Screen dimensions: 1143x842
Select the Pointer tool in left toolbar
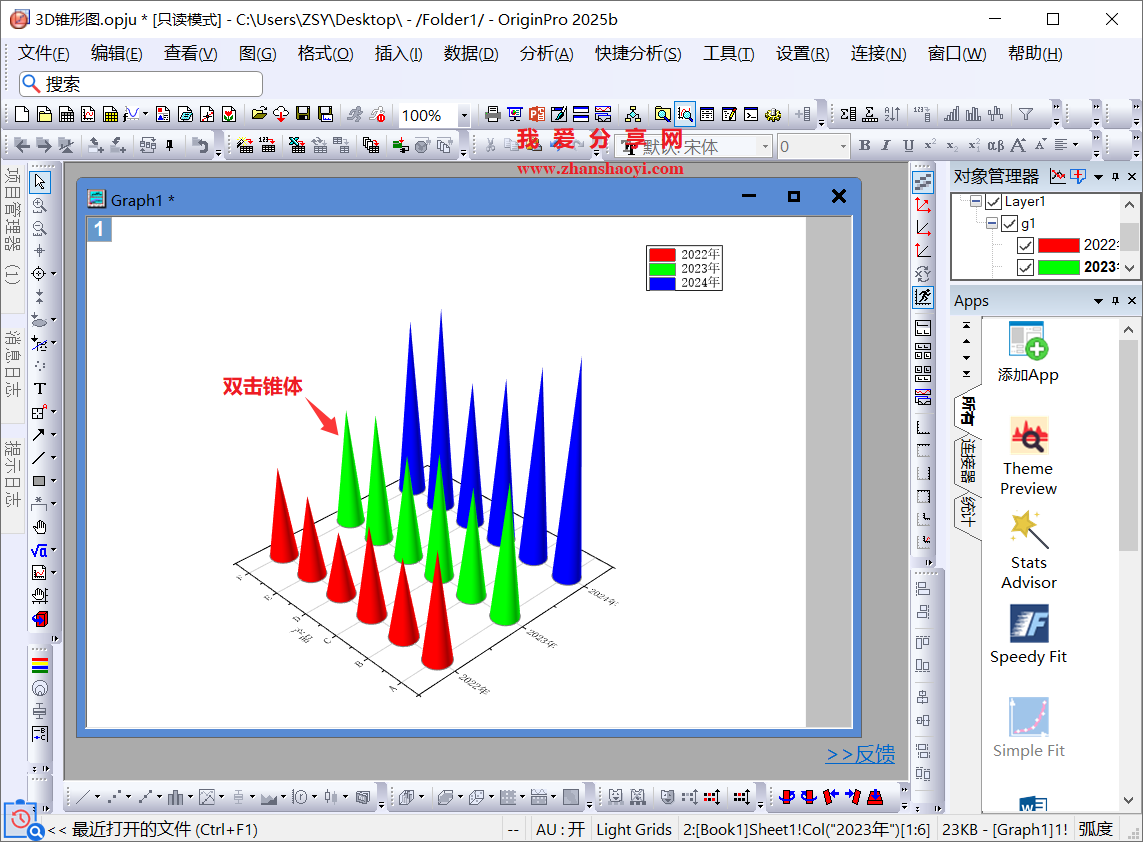(x=39, y=182)
